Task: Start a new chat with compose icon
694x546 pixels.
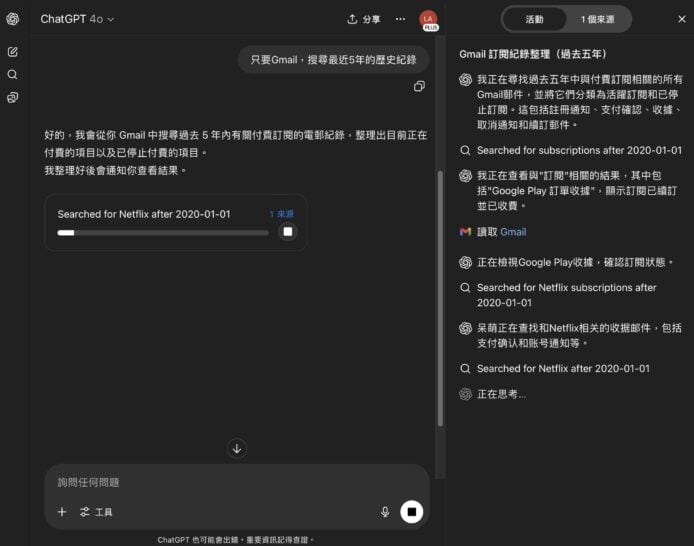Action: pos(12,51)
